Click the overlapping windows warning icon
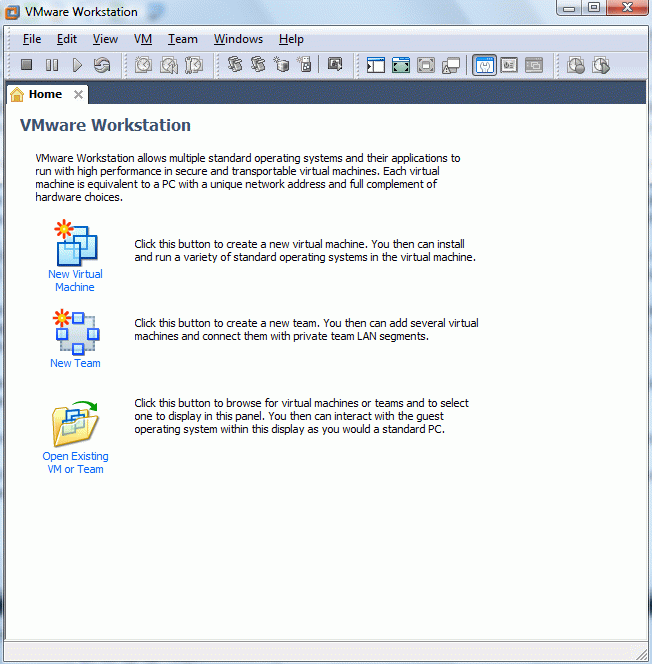The height and width of the screenshot is (664, 652). tap(451, 66)
